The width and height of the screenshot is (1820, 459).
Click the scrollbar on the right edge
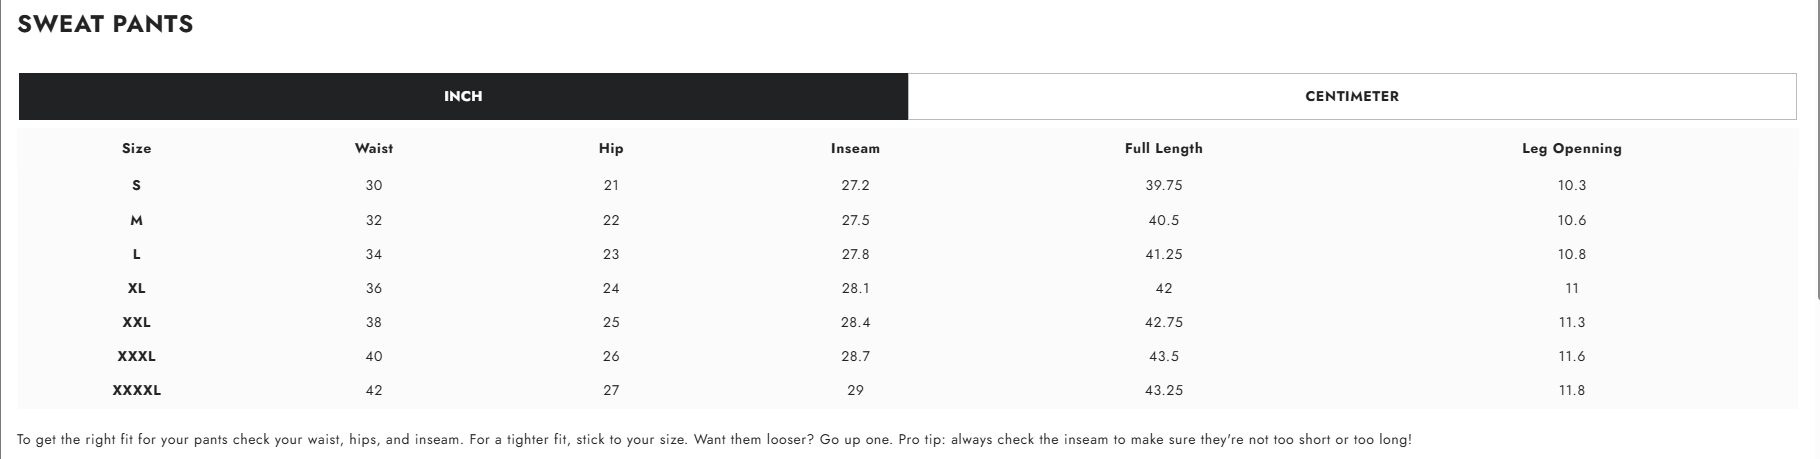point(1817,150)
